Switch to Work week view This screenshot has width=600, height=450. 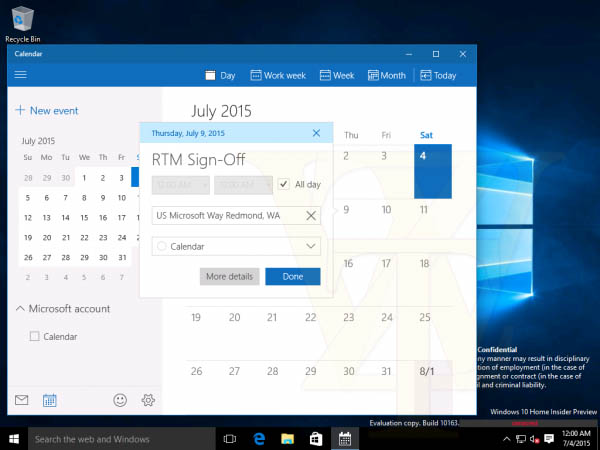coord(278,75)
